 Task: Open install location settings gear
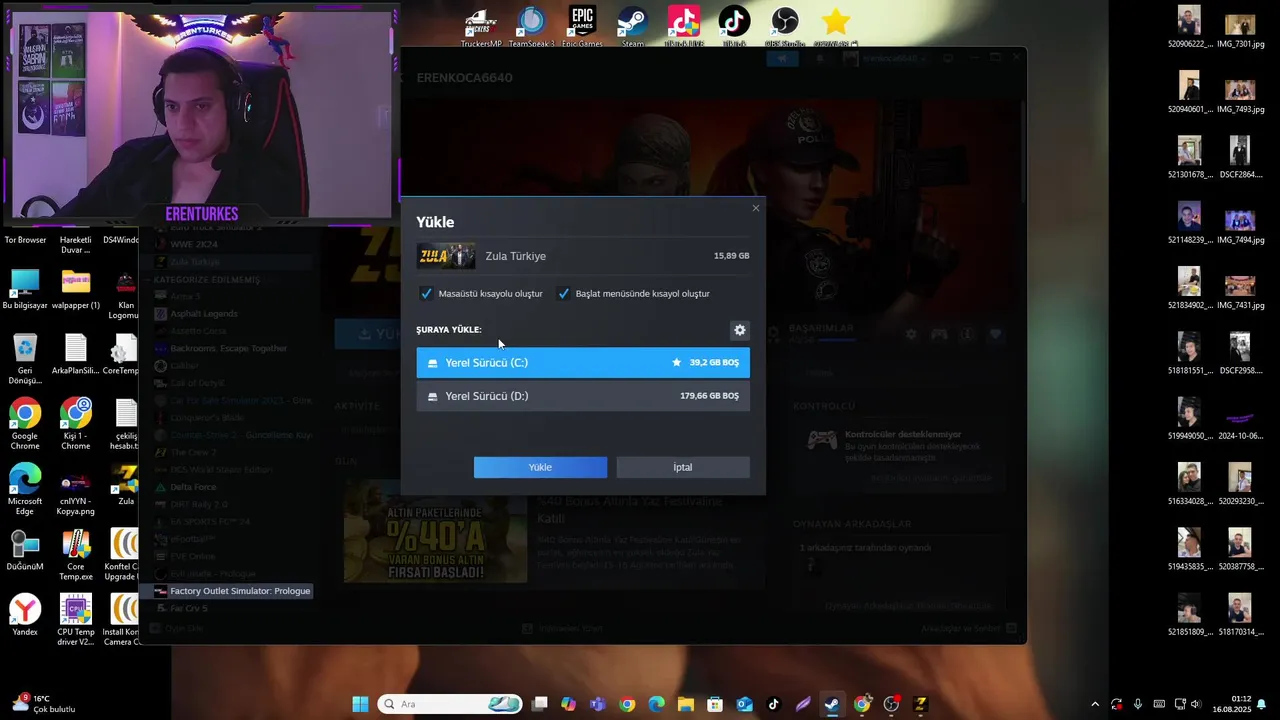[x=740, y=330]
